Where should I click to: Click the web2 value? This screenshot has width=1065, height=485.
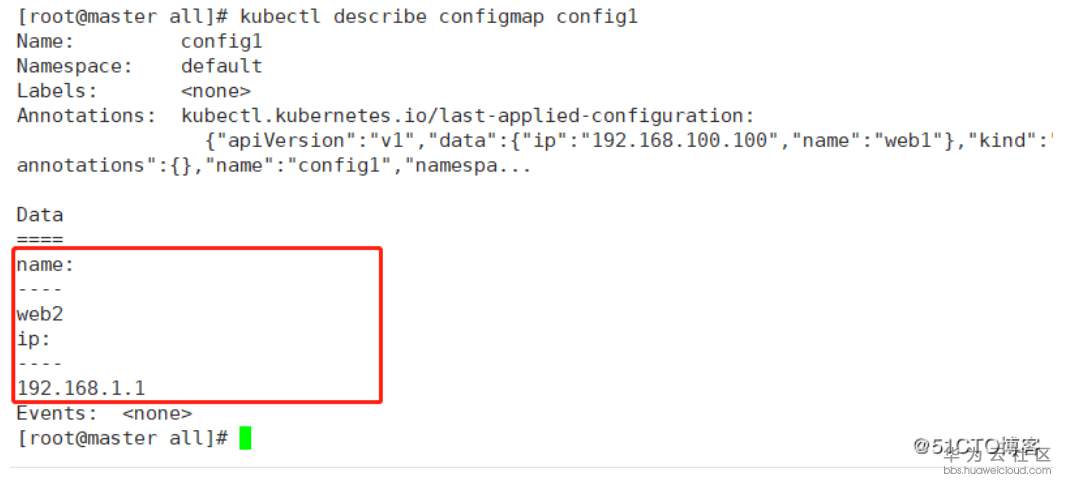[x=39, y=313]
